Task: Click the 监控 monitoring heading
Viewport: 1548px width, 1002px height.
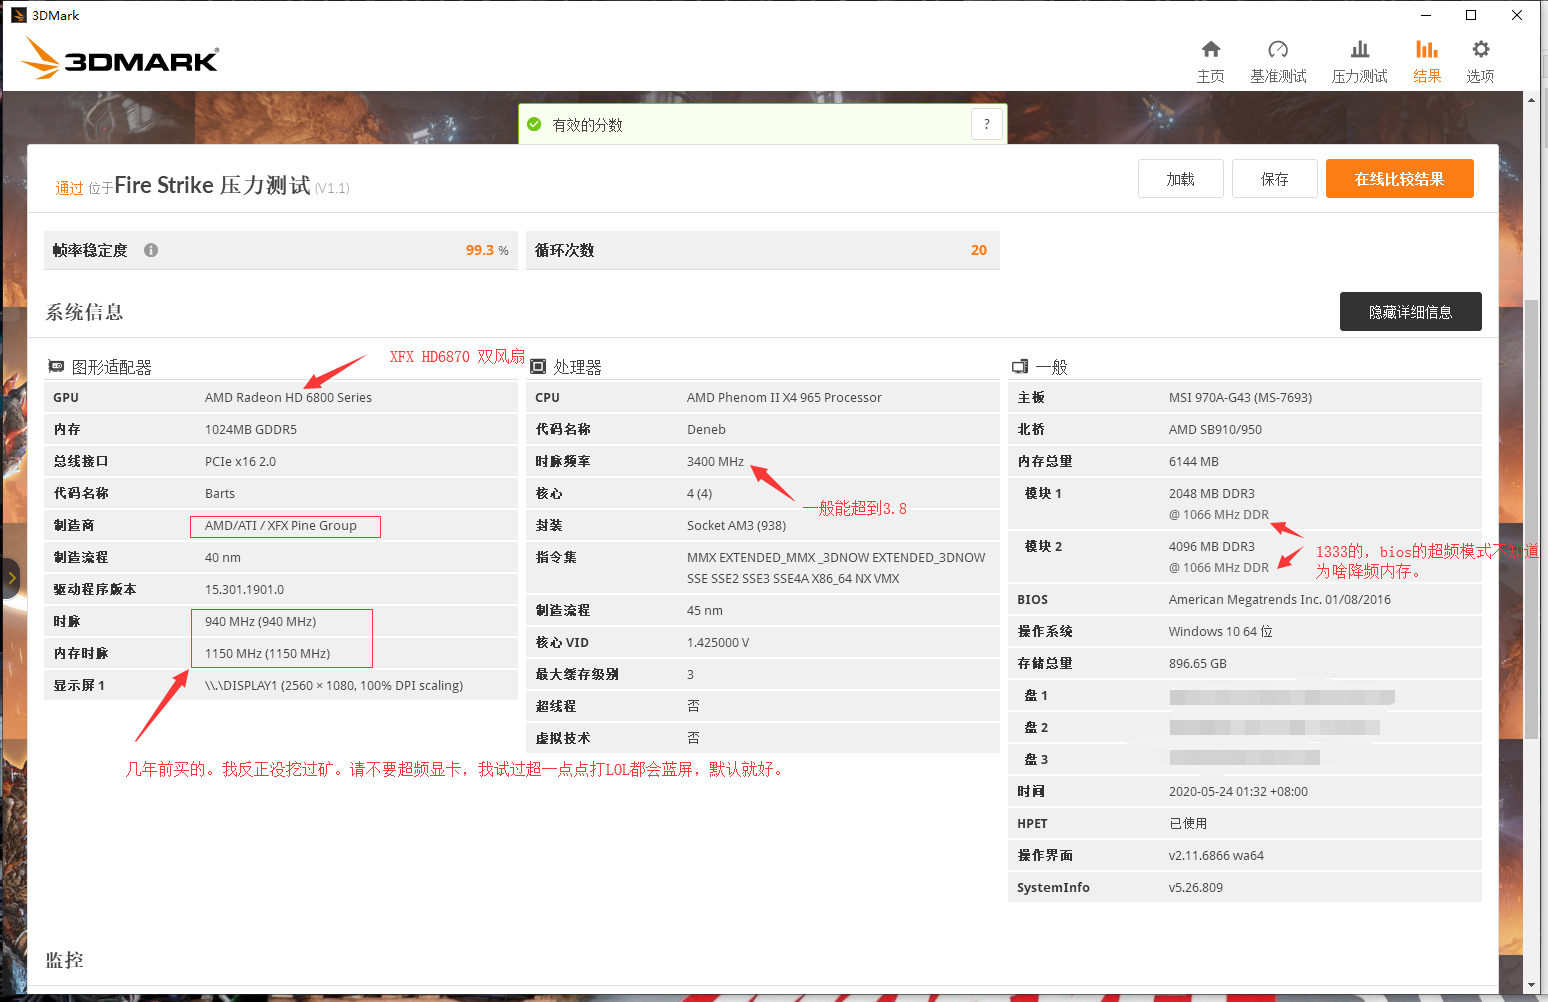Action: click(64, 960)
